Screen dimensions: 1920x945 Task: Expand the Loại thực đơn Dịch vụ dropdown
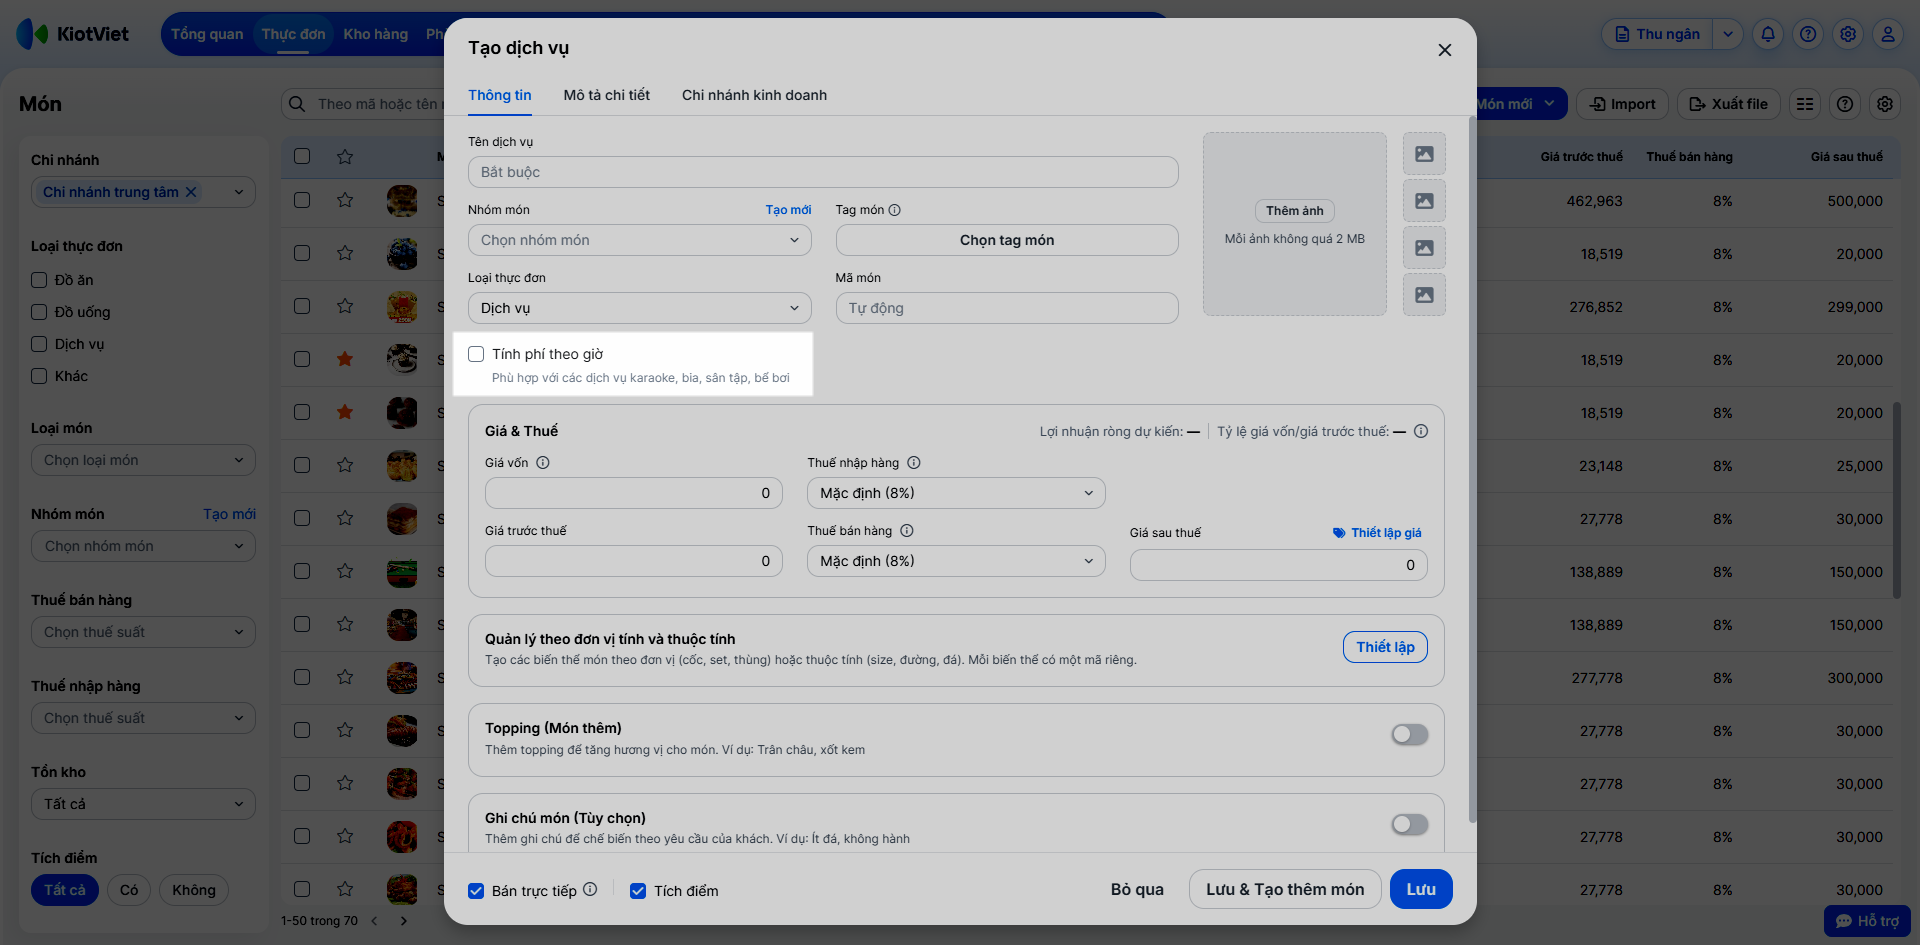[639, 308]
